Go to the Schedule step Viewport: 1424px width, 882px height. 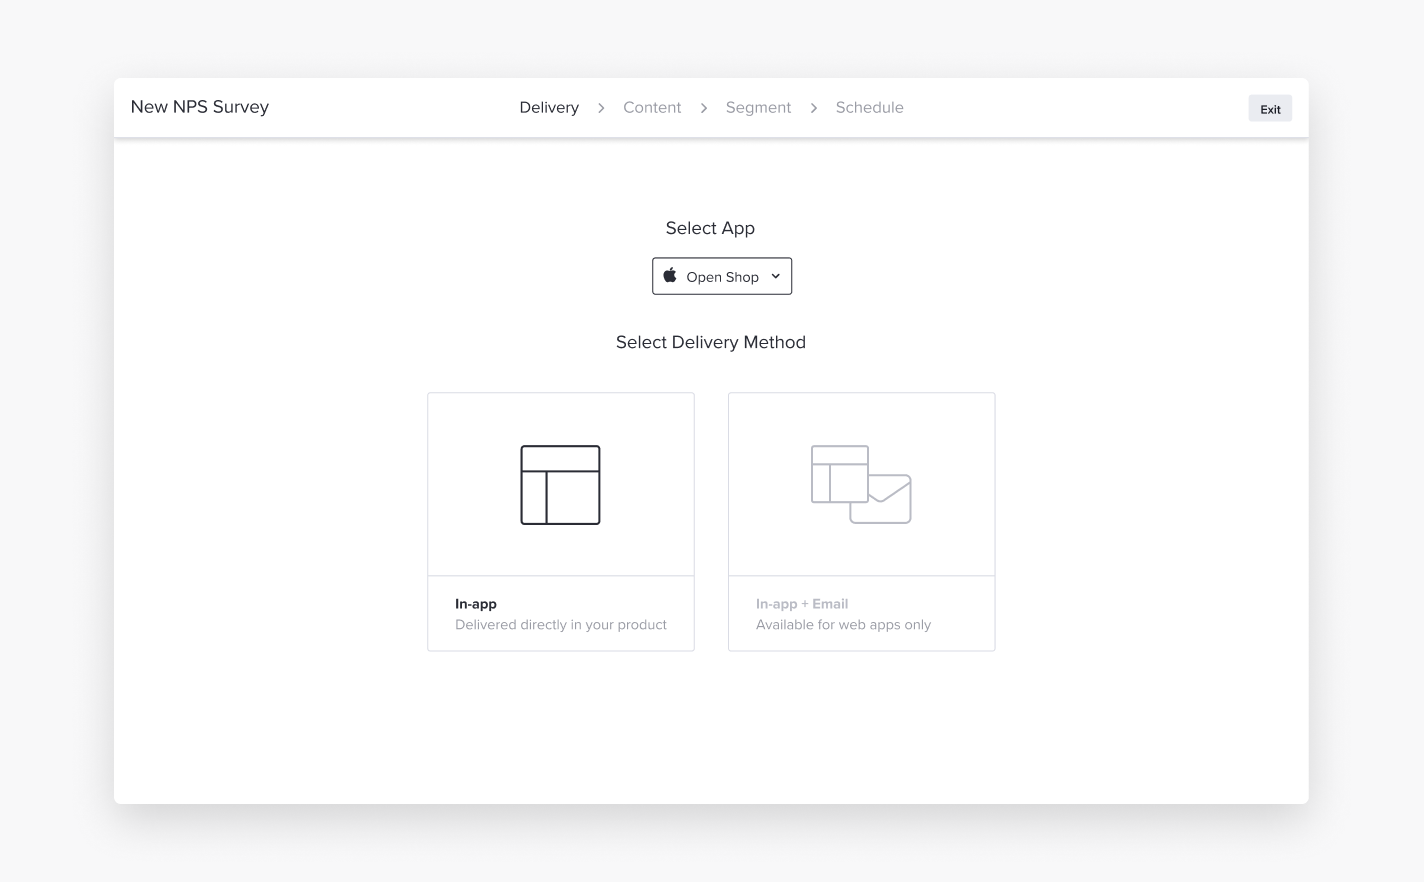click(x=870, y=107)
